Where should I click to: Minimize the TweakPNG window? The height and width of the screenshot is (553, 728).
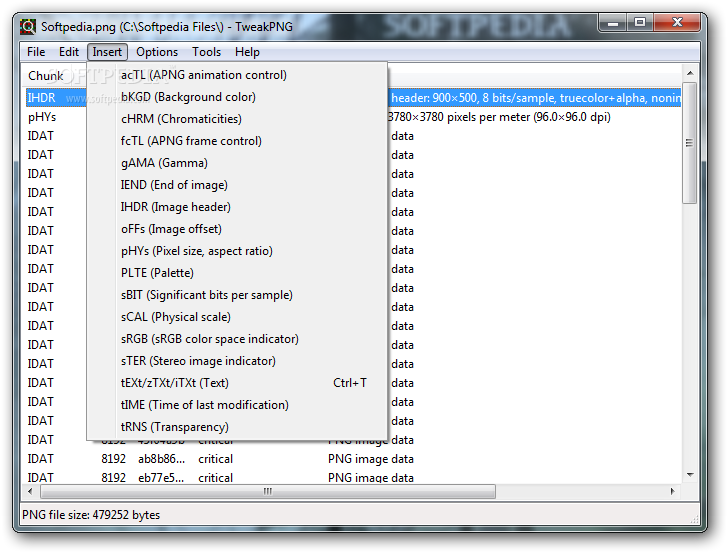point(613,22)
